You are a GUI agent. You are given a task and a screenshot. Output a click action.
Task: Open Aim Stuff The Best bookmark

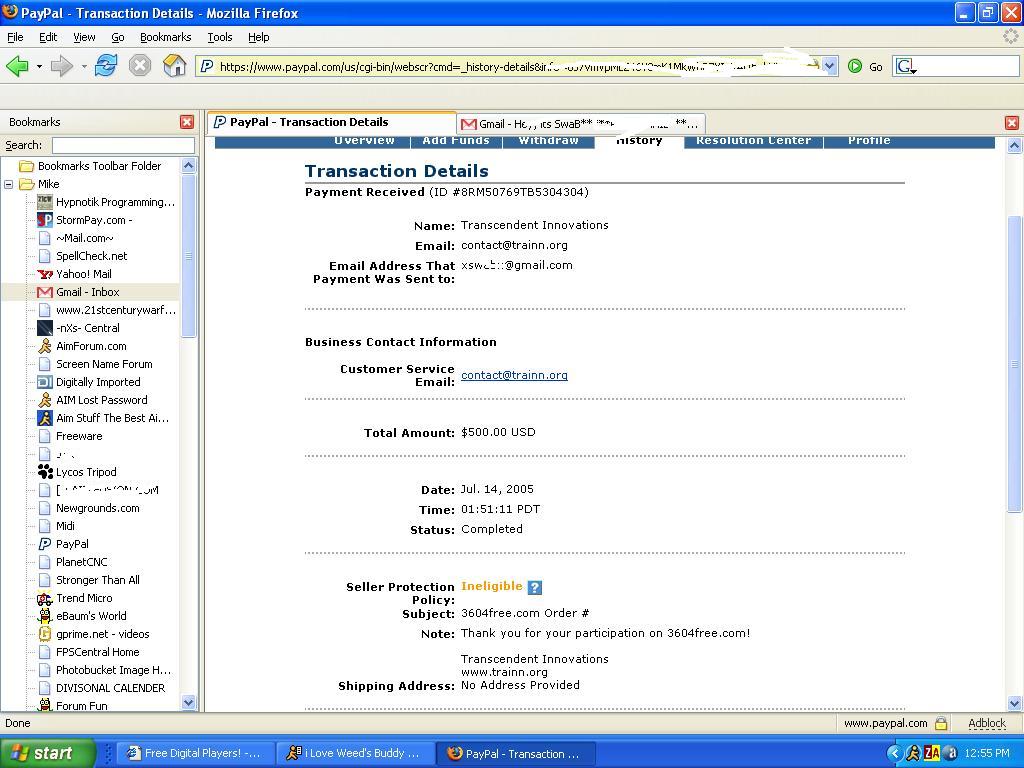pyautogui.click(x=112, y=418)
